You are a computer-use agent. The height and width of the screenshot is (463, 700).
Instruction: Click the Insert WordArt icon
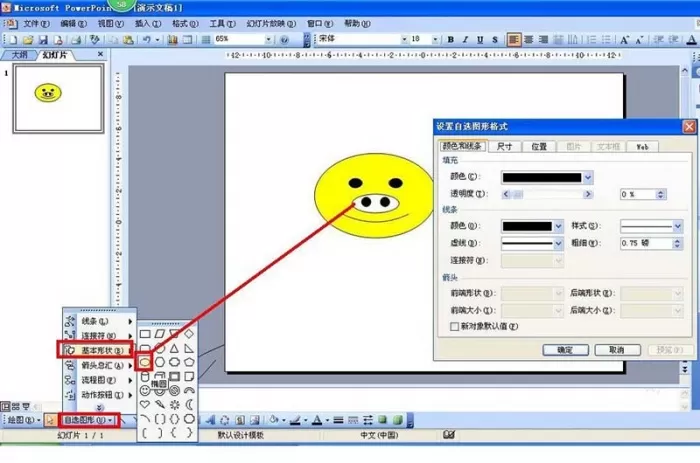(x=210, y=420)
